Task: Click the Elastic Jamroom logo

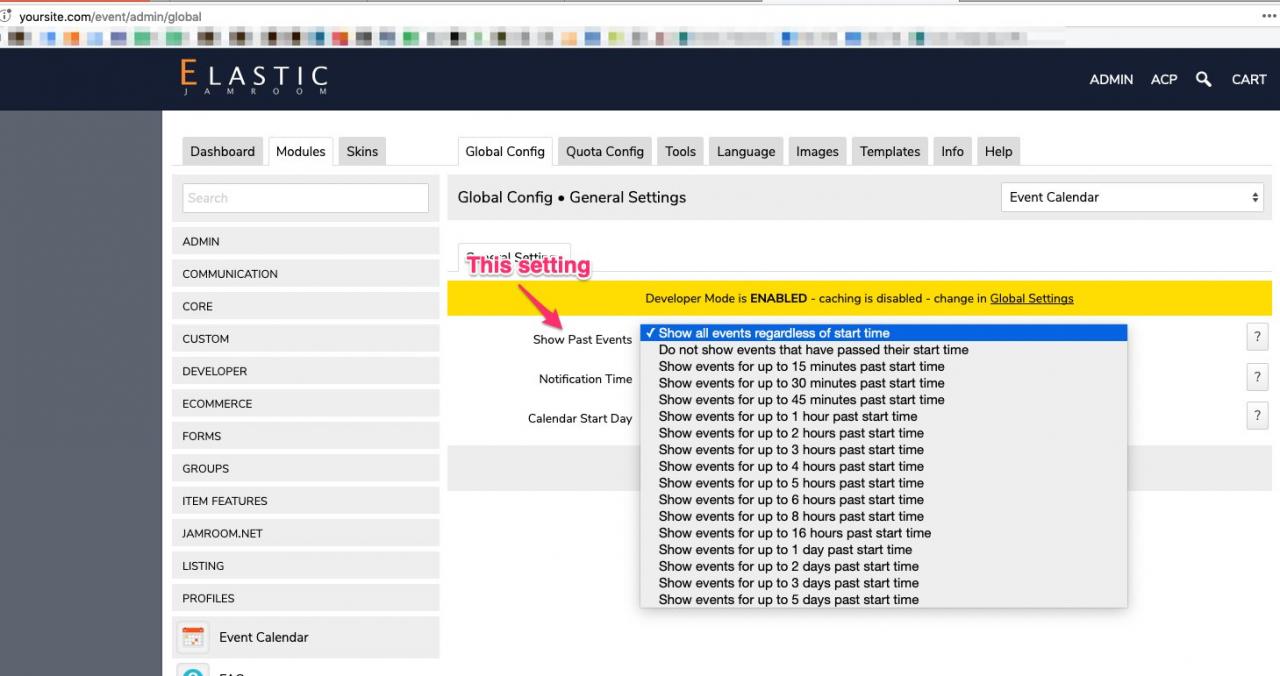Action: click(254, 78)
